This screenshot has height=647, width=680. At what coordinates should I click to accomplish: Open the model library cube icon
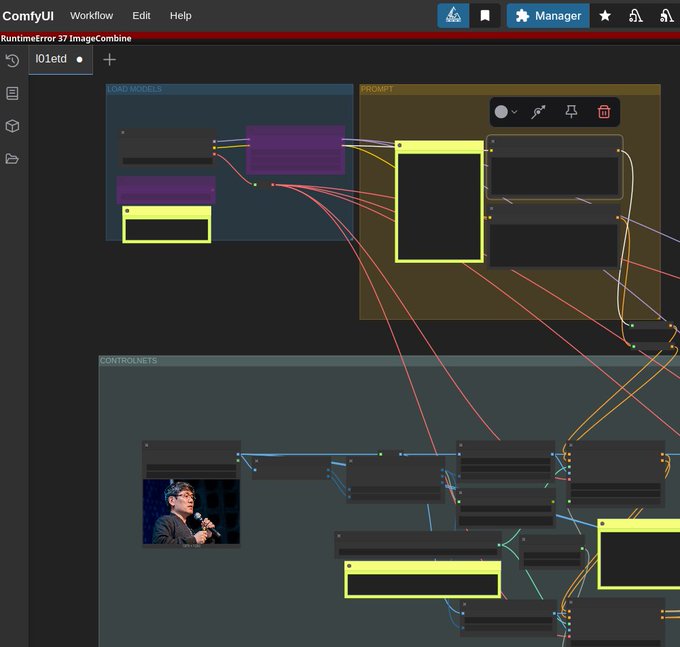click(12, 126)
